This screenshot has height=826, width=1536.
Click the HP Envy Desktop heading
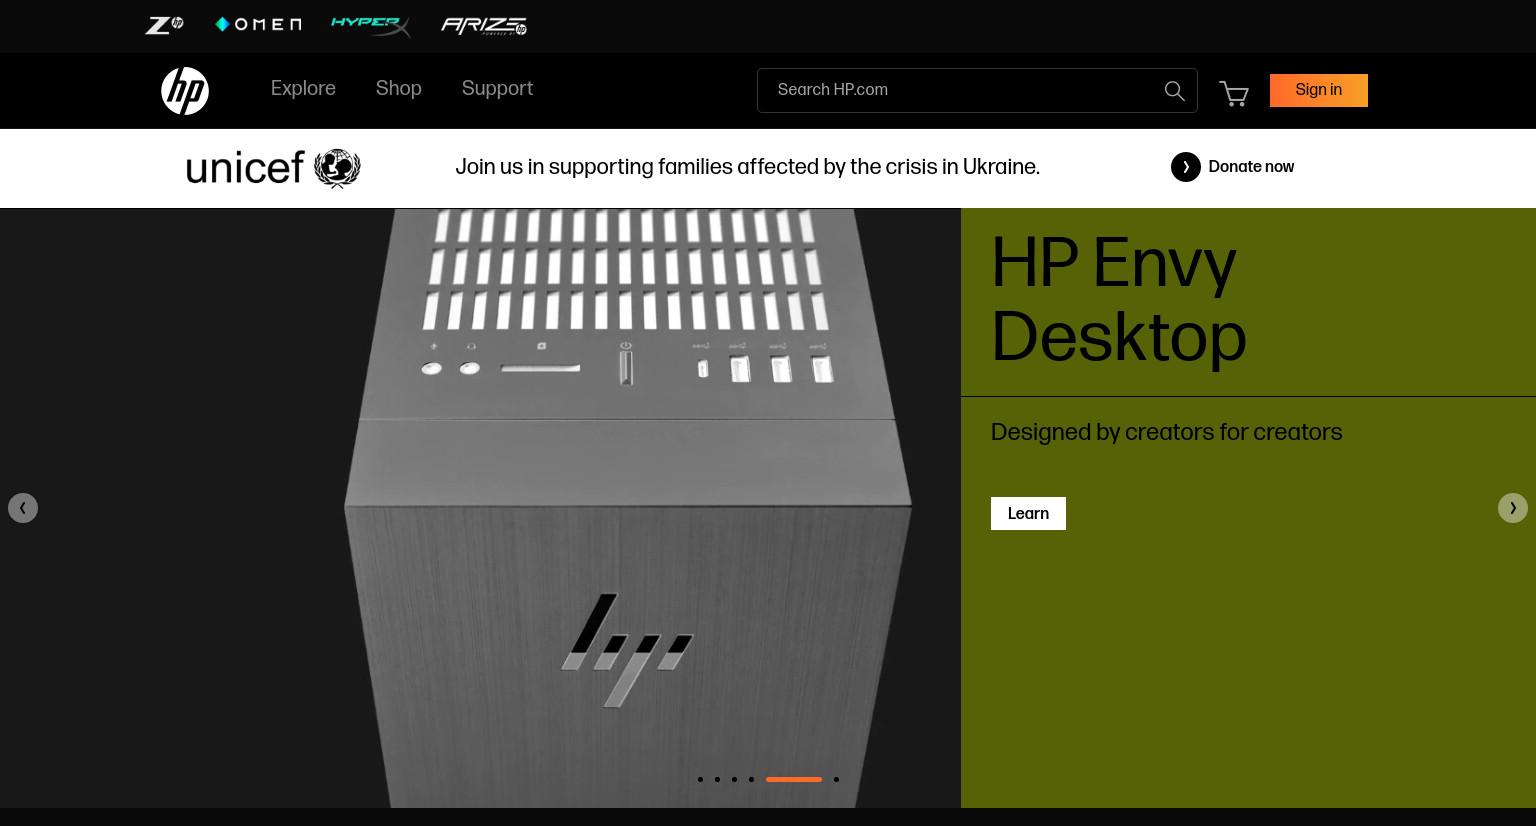click(x=1118, y=301)
